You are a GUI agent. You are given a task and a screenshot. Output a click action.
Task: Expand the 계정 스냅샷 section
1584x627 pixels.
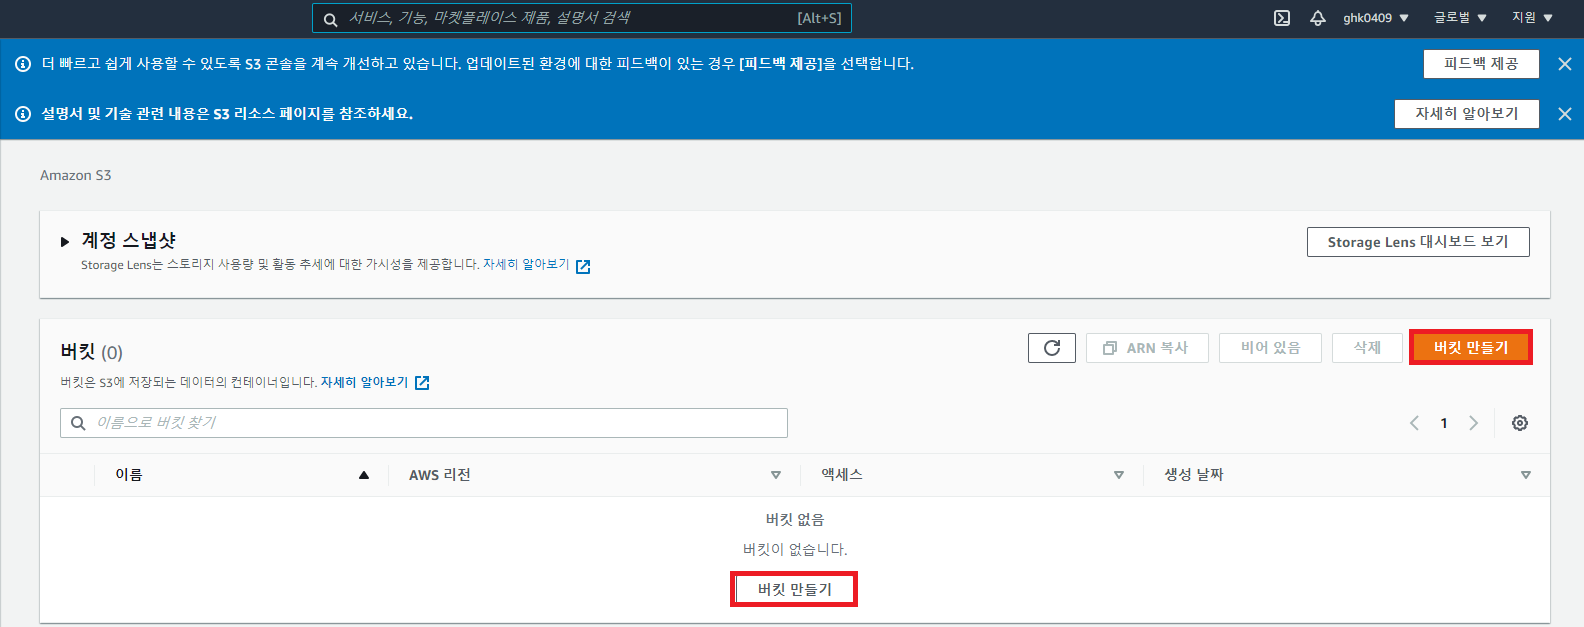click(x=65, y=242)
